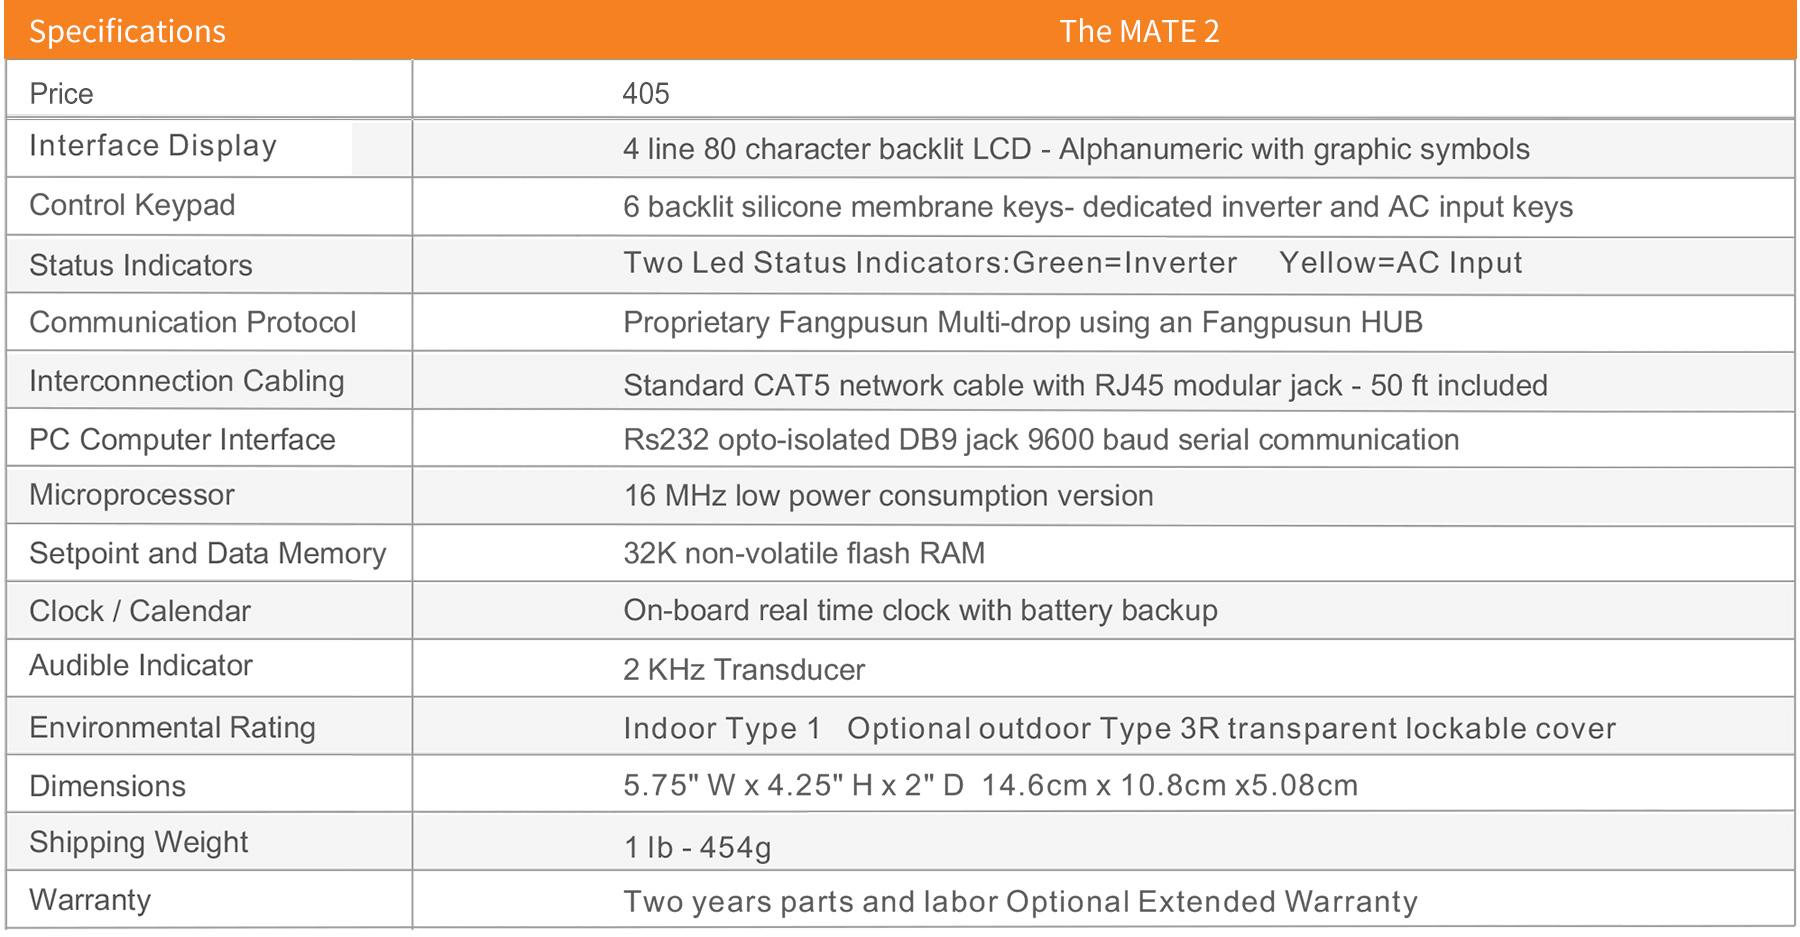Click the backlit LCD description text
Image resolution: width=1800 pixels, height=937 pixels.
click(1075, 149)
